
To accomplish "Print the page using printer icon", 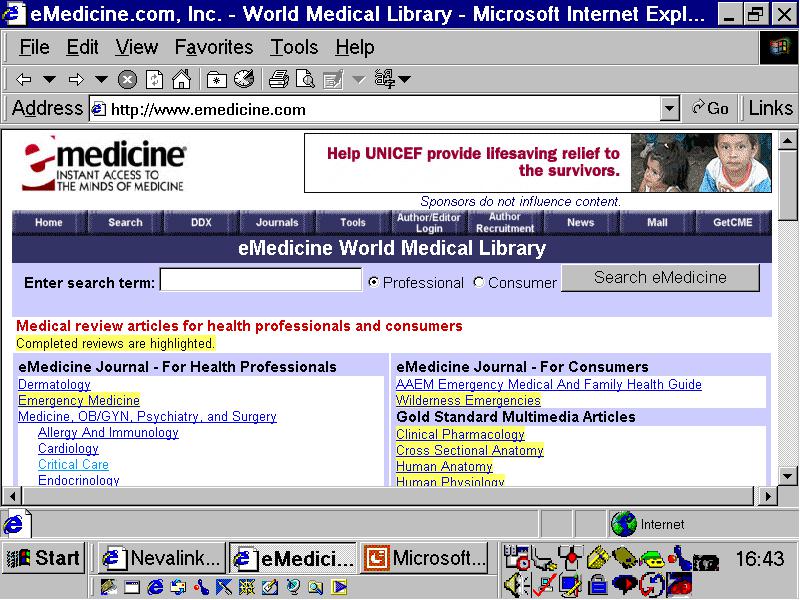I will 279,79.
